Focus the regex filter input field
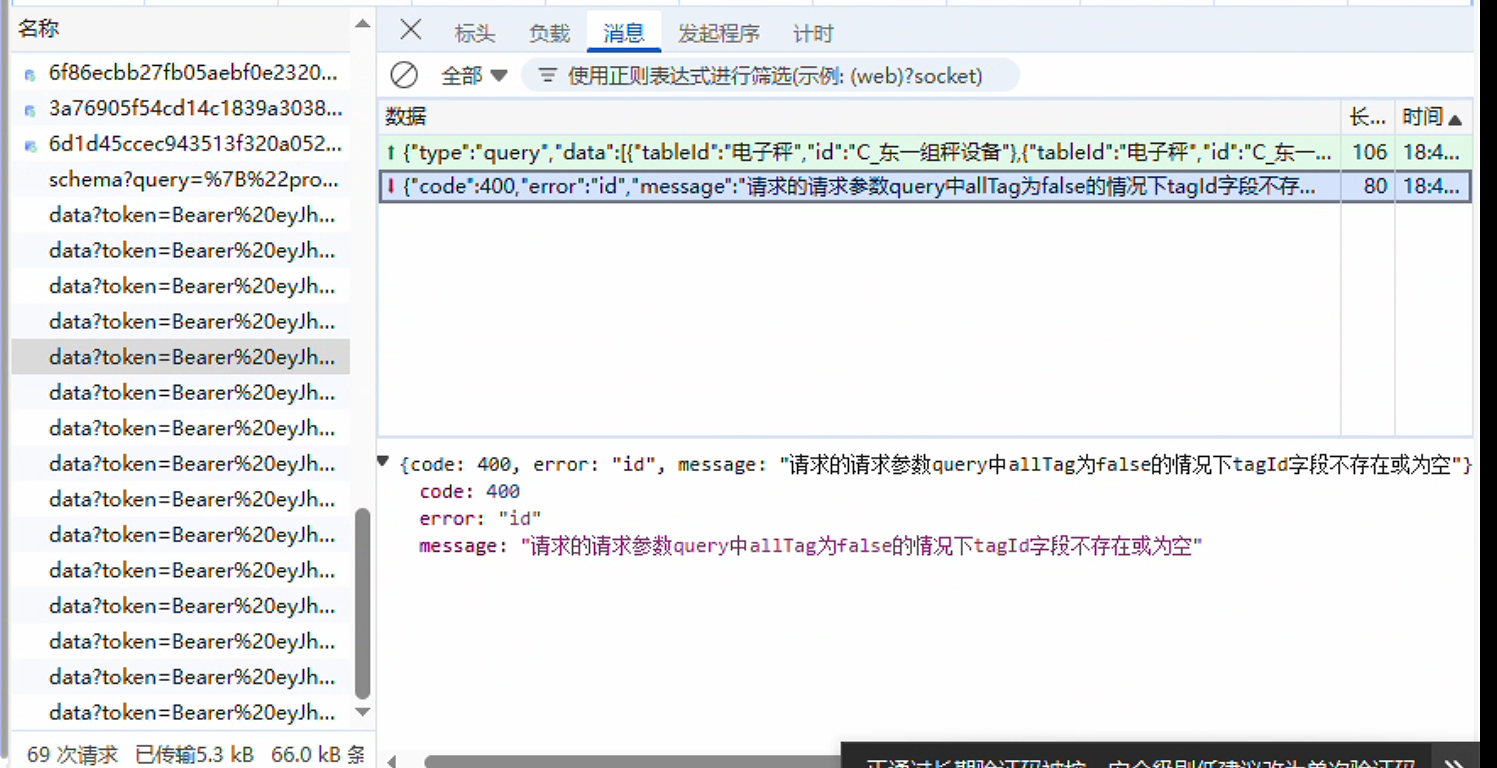Screen dimensions: 1497x768 (x=775, y=76)
